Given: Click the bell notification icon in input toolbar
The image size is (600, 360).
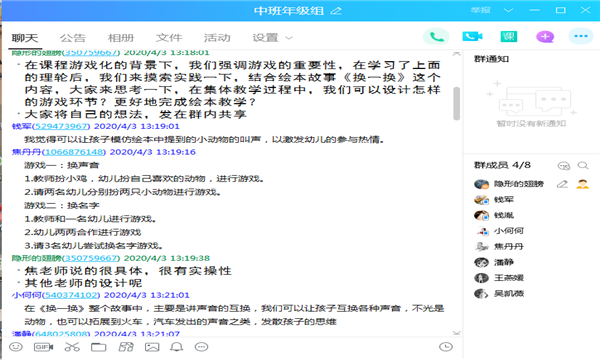Looking at the screenshot, I should (x=176, y=347).
